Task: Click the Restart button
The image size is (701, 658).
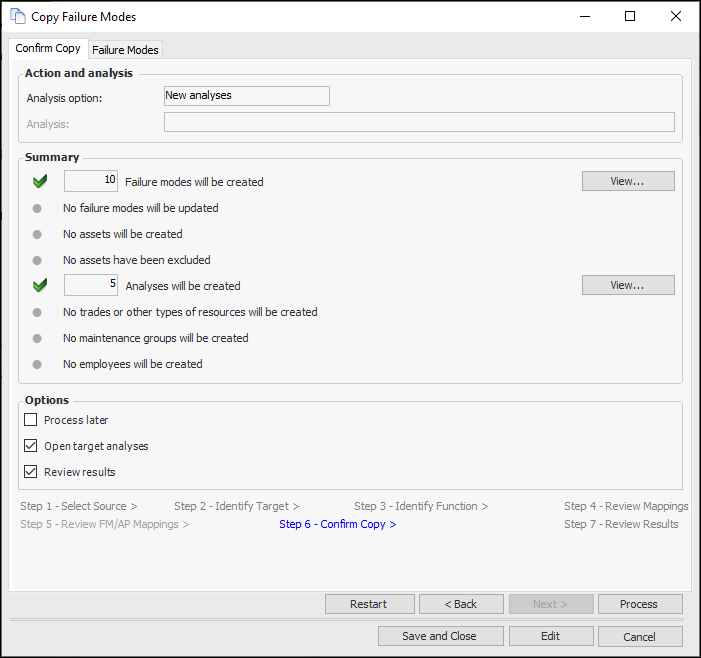Action: 369,604
